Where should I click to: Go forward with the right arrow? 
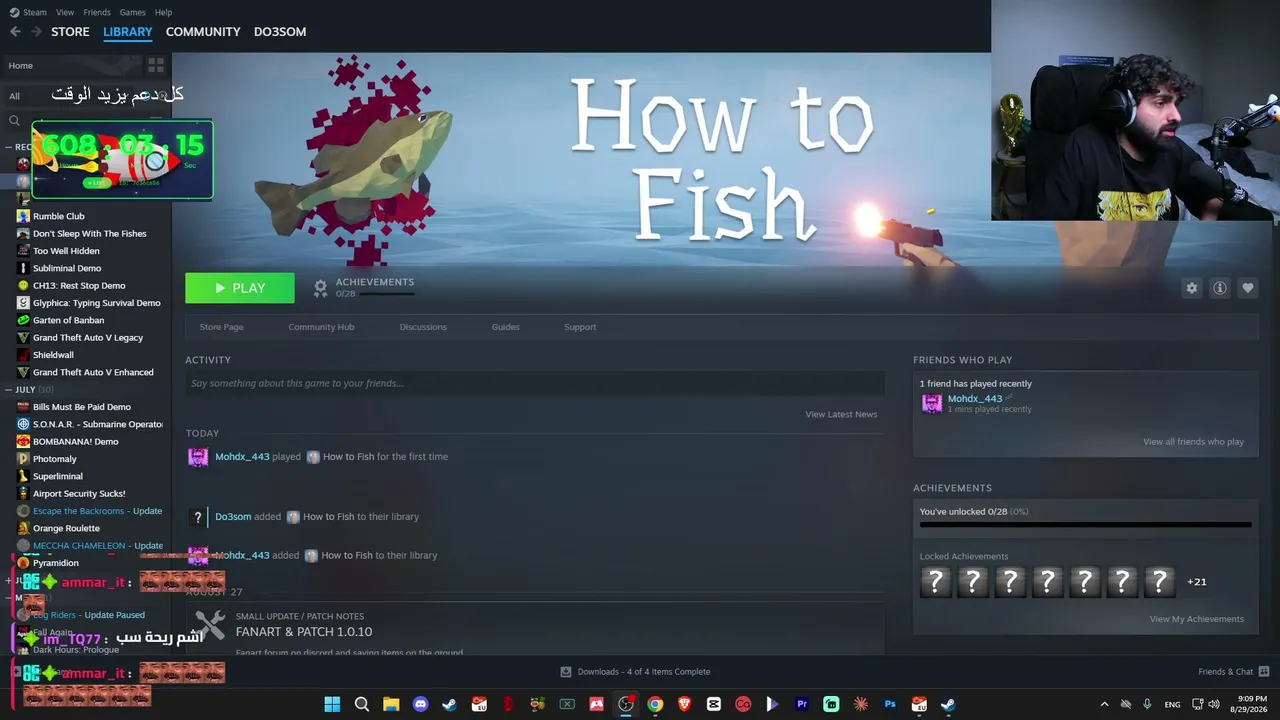coord(36,32)
